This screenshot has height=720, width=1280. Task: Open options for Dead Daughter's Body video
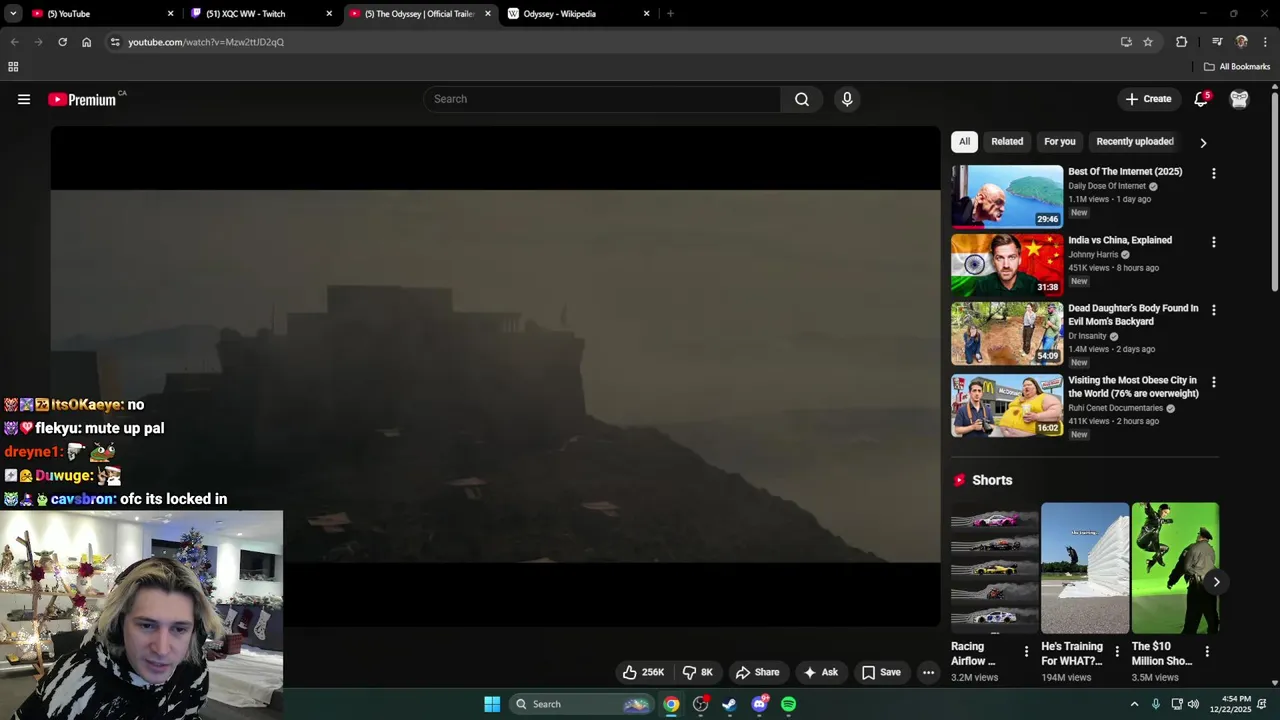(1214, 311)
